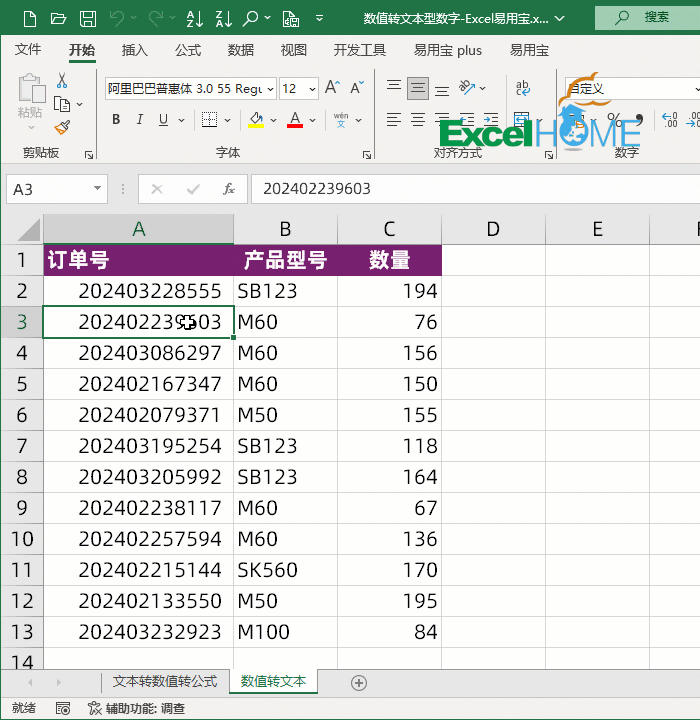Image resolution: width=700 pixels, height=720 pixels.
Task: Toggle Bold formatting
Action: tap(116, 120)
